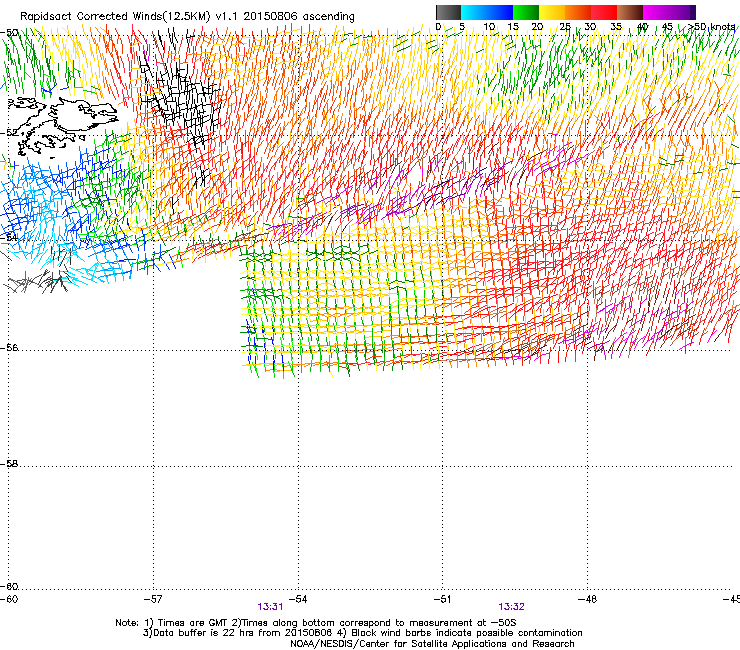Click the pass time label 13:31
The width and height of the screenshot is (740, 650).
click(270, 607)
